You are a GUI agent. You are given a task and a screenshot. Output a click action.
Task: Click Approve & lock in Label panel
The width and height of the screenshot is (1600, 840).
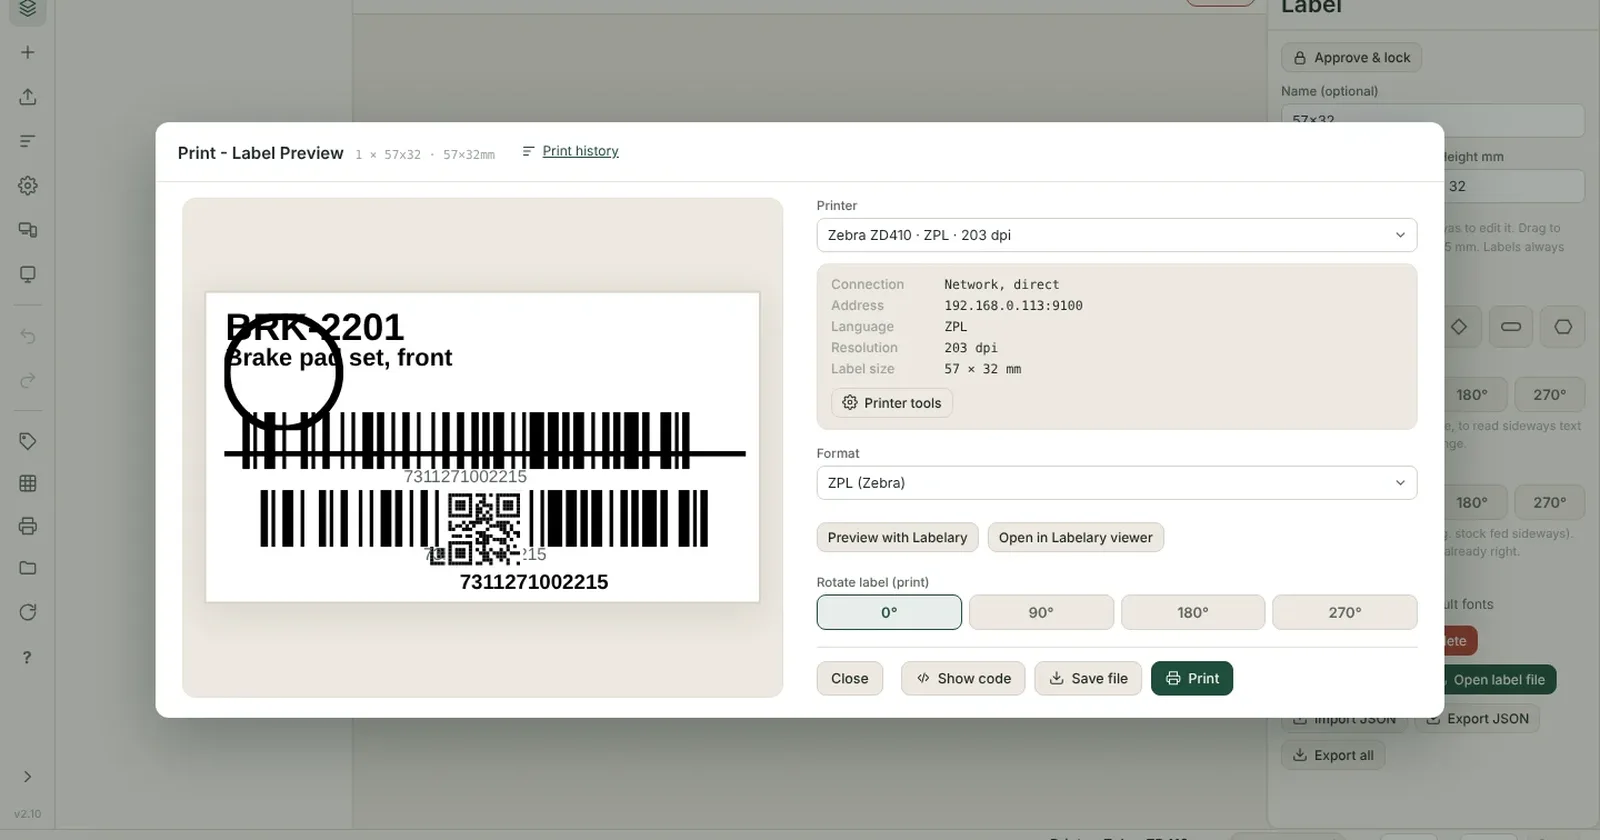pyautogui.click(x=1351, y=57)
